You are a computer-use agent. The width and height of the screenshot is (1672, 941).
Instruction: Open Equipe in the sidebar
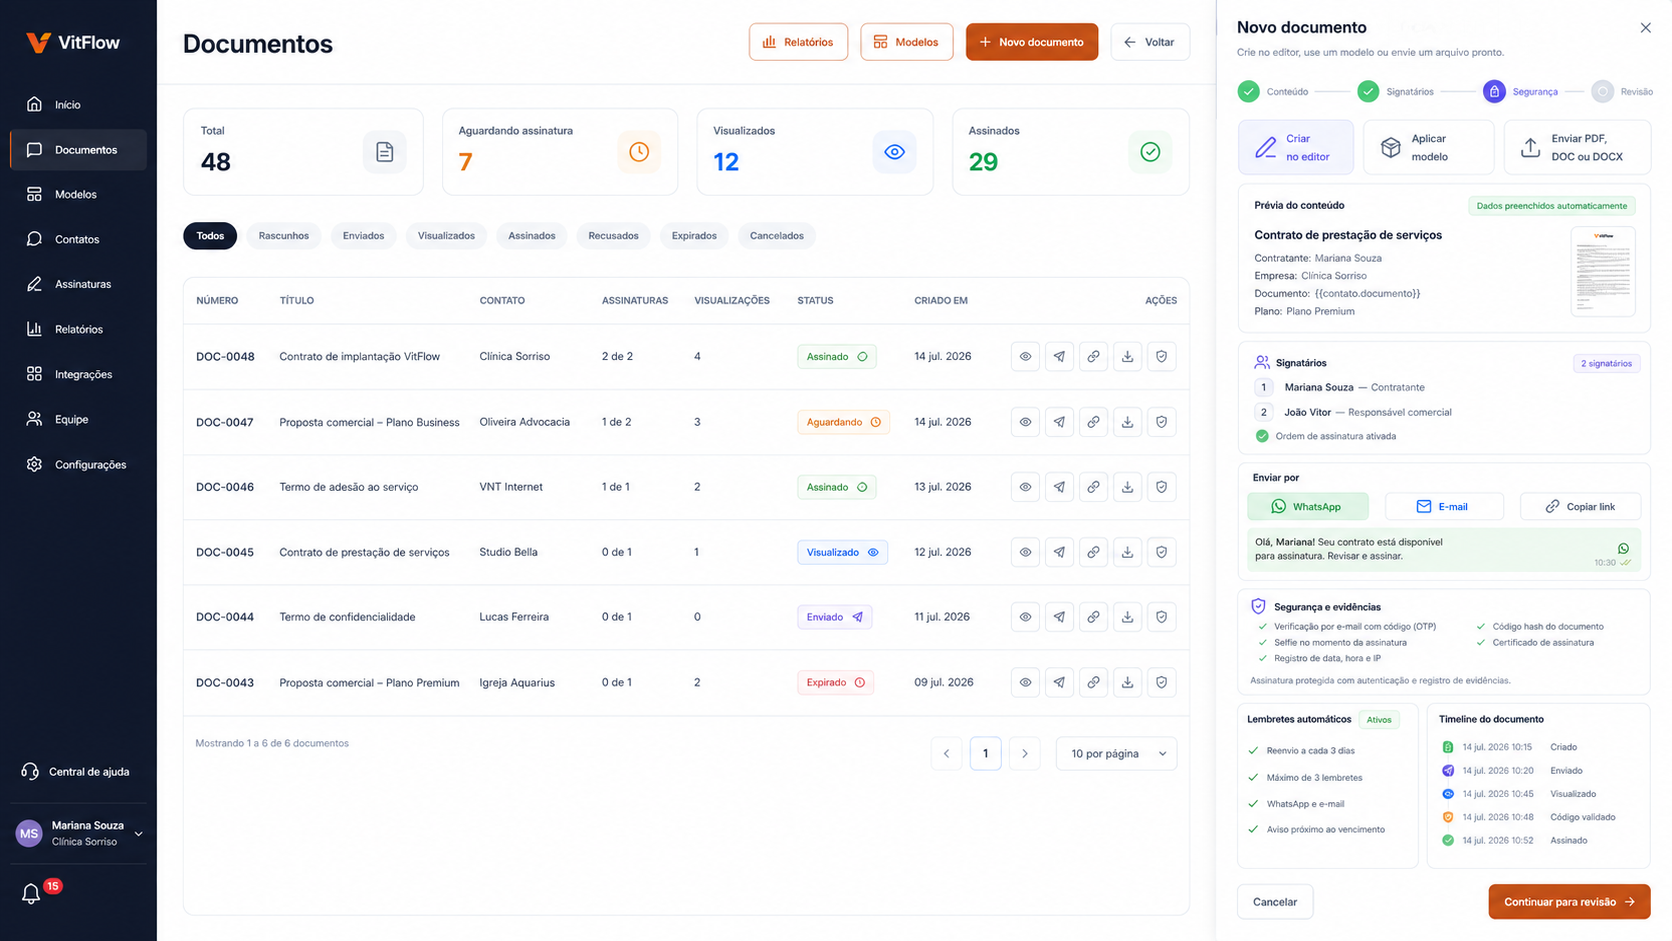(x=78, y=419)
